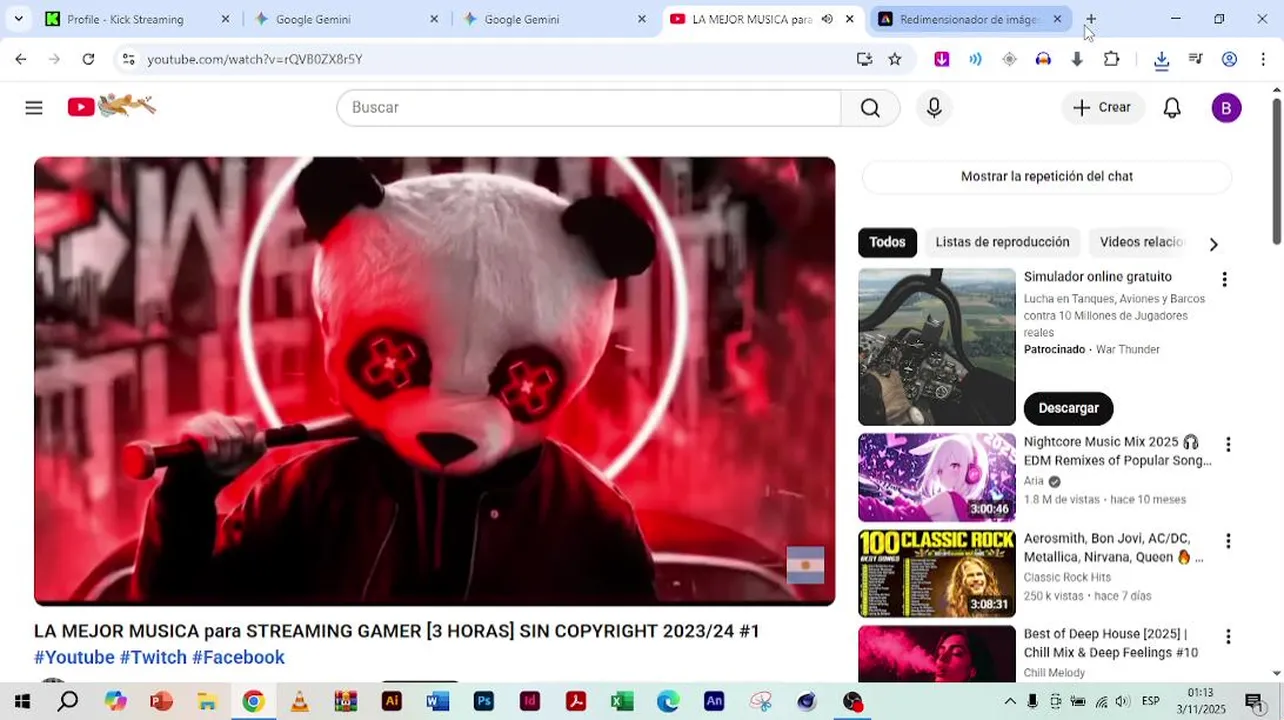Go back to previous page
Viewport: 1284px width, 720px height.
click(21, 59)
